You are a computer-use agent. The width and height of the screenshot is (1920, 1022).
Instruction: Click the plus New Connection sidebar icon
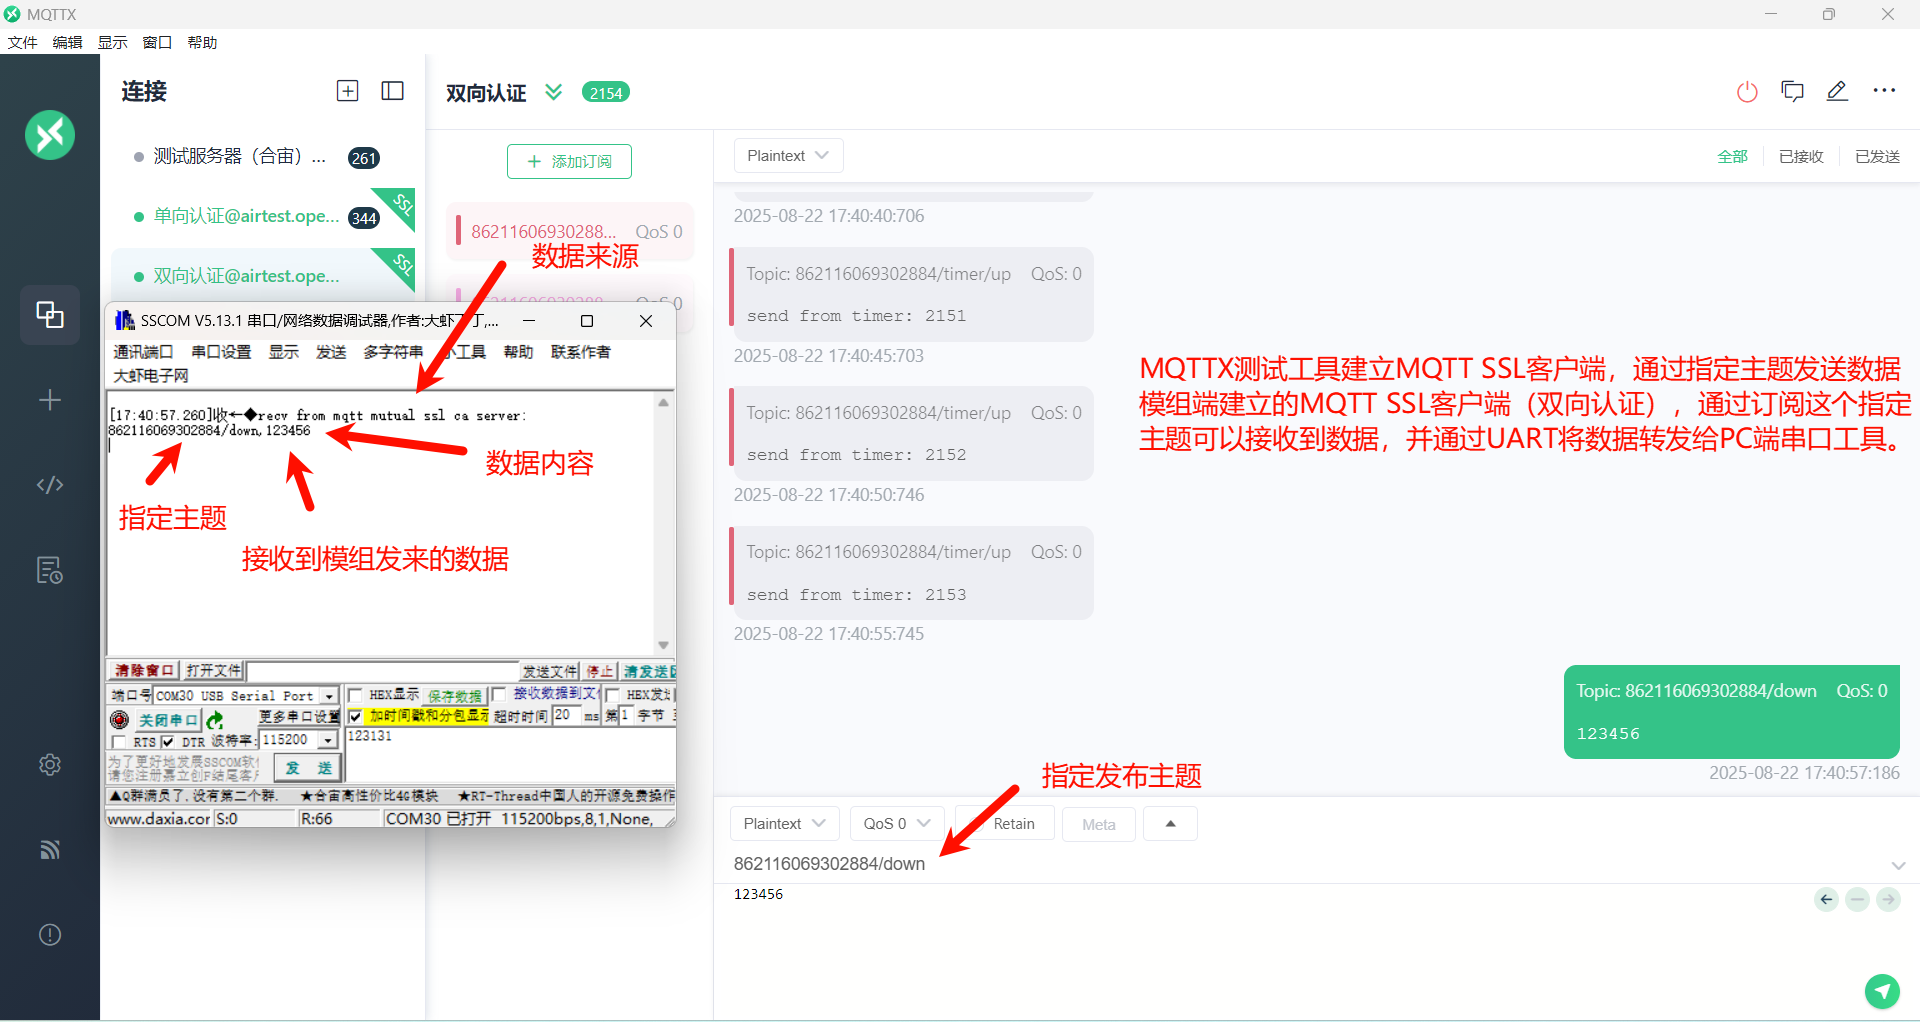(50, 400)
